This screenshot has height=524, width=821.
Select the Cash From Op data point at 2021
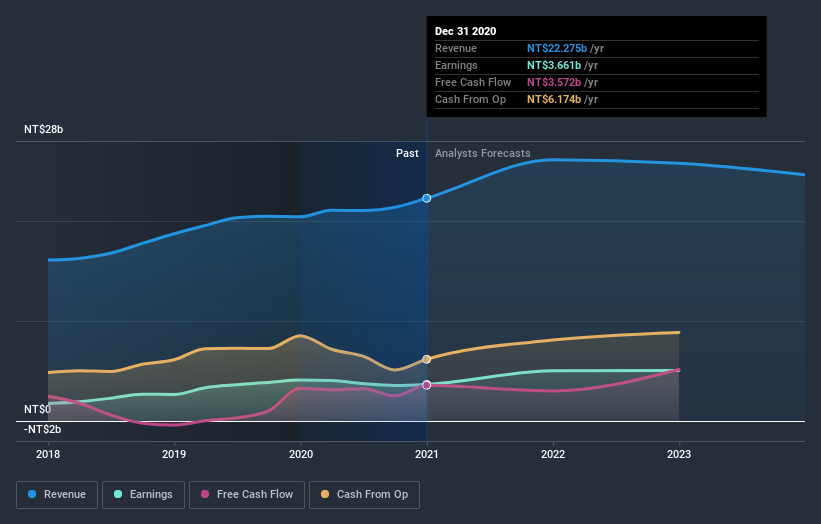tap(427, 359)
